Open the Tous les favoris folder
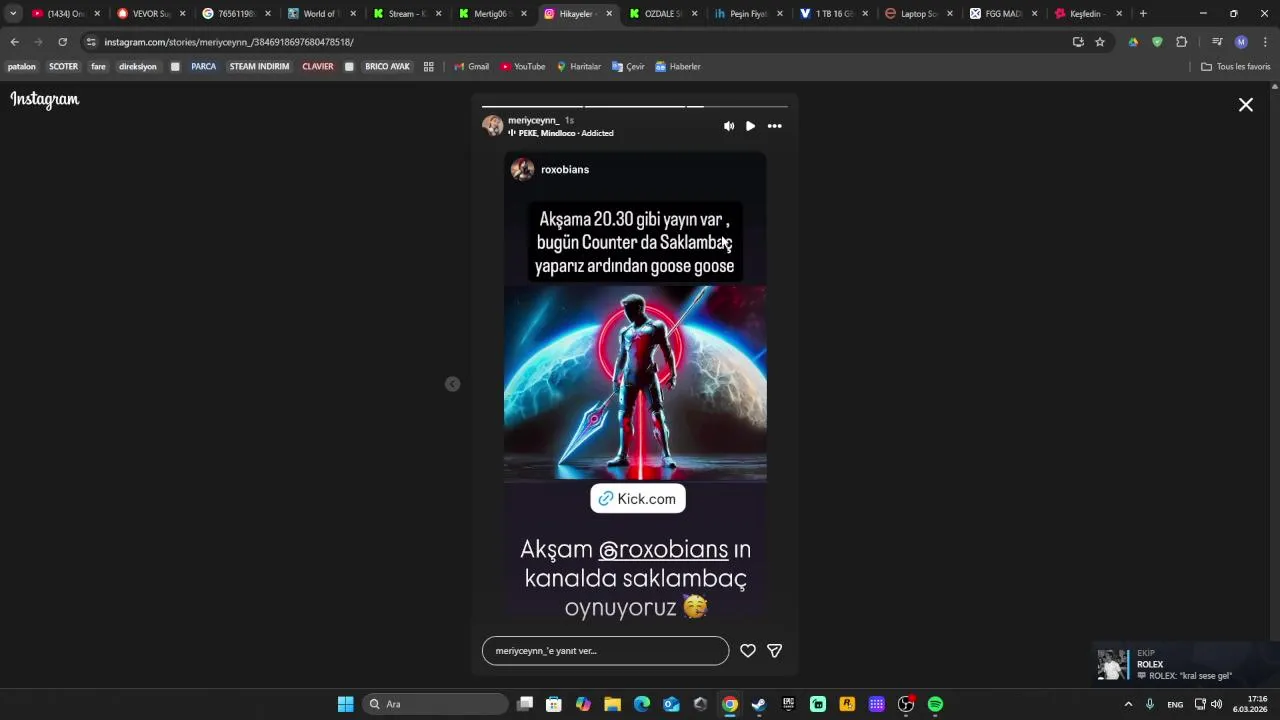The height and width of the screenshot is (720, 1280). coord(1236,67)
